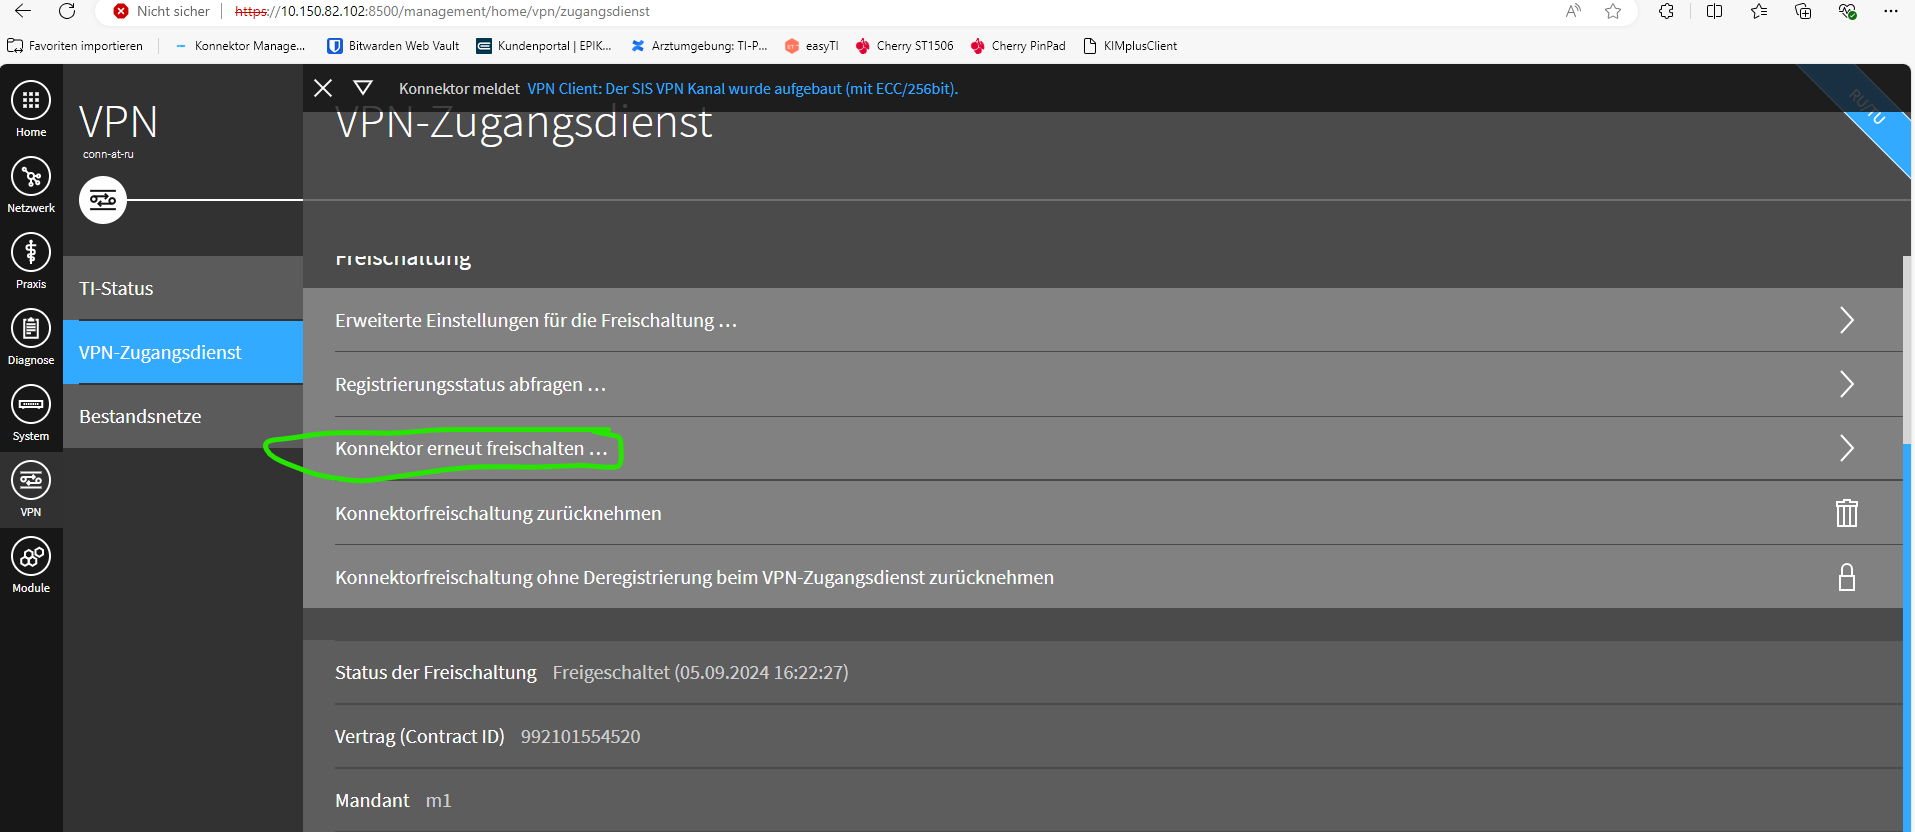Image resolution: width=1915 pixels, height=832 pixels.
Task: Dismiss the Konnektor meldet notification bar
Action: pos(323,88)
